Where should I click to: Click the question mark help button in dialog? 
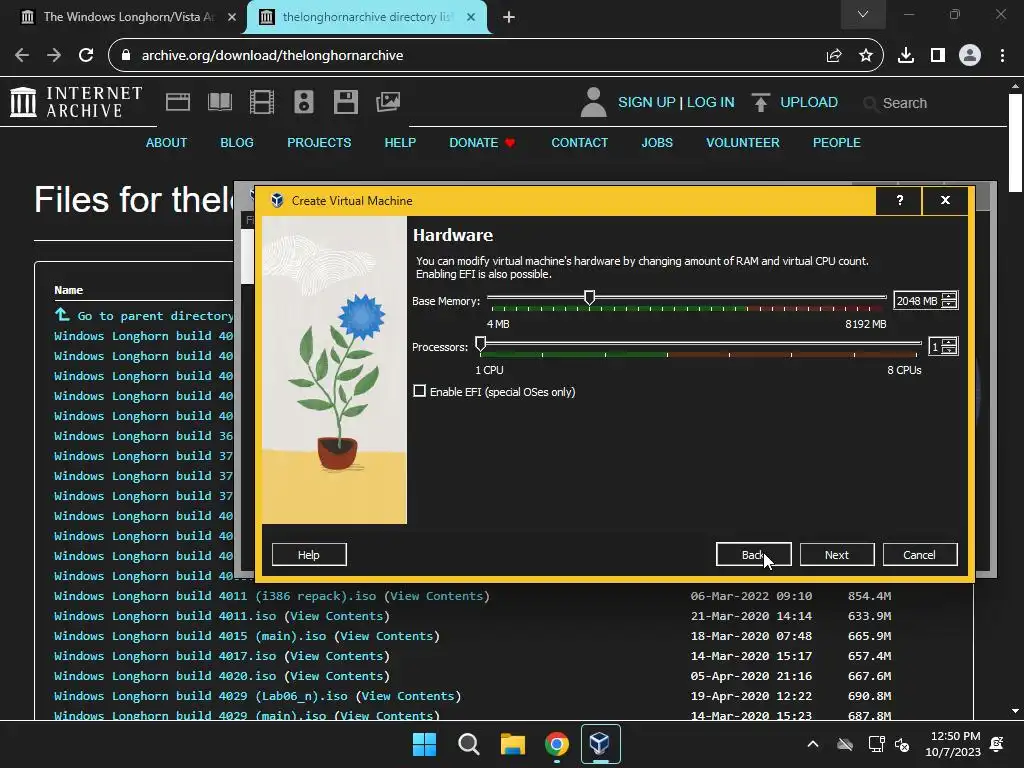[899, 200]
